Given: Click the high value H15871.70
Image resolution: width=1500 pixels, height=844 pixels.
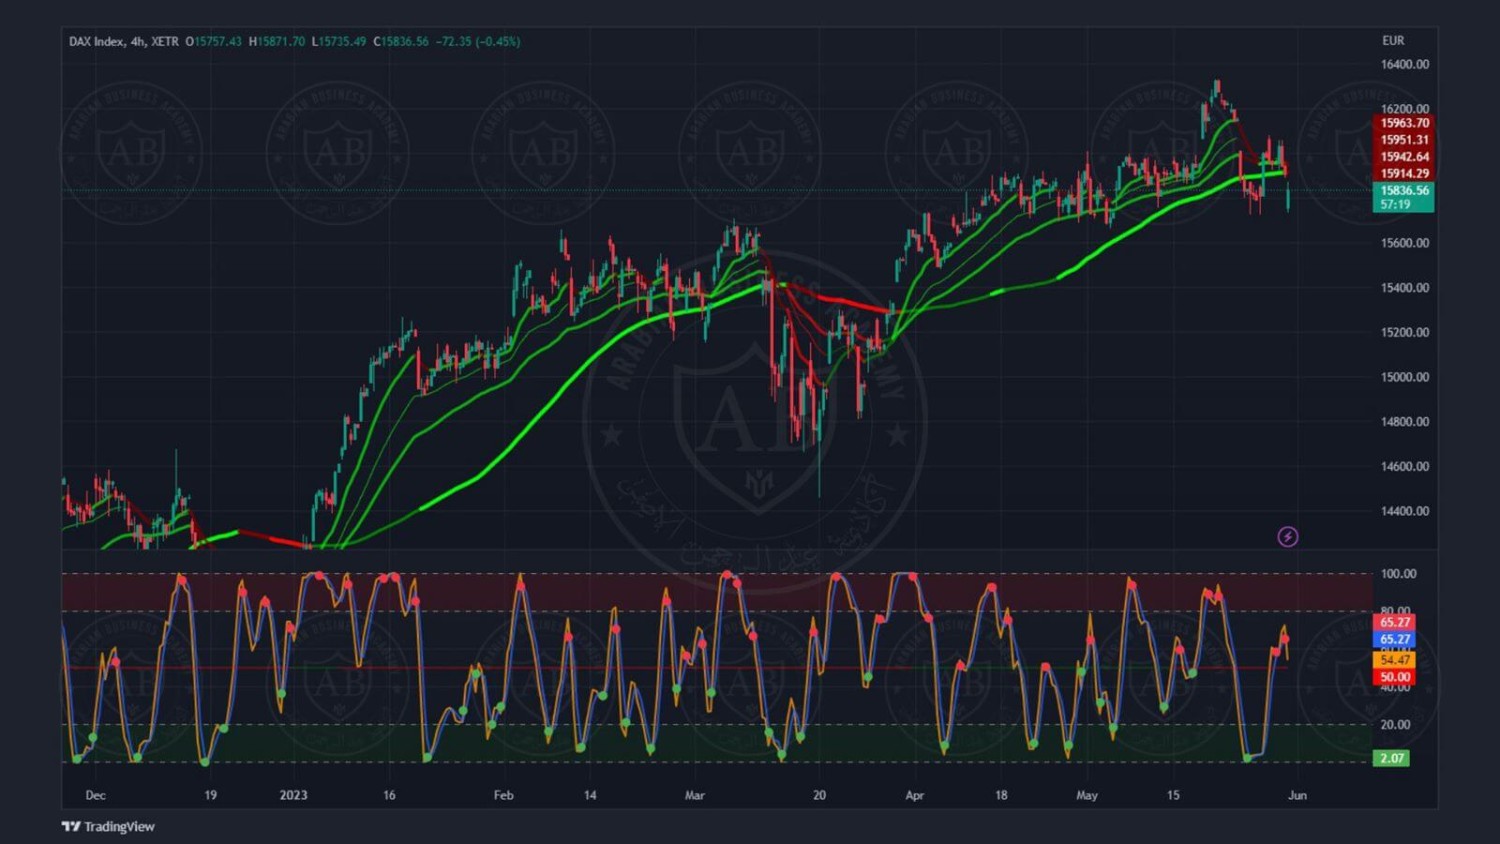Looking at the screenshot, I should [277, 41].
